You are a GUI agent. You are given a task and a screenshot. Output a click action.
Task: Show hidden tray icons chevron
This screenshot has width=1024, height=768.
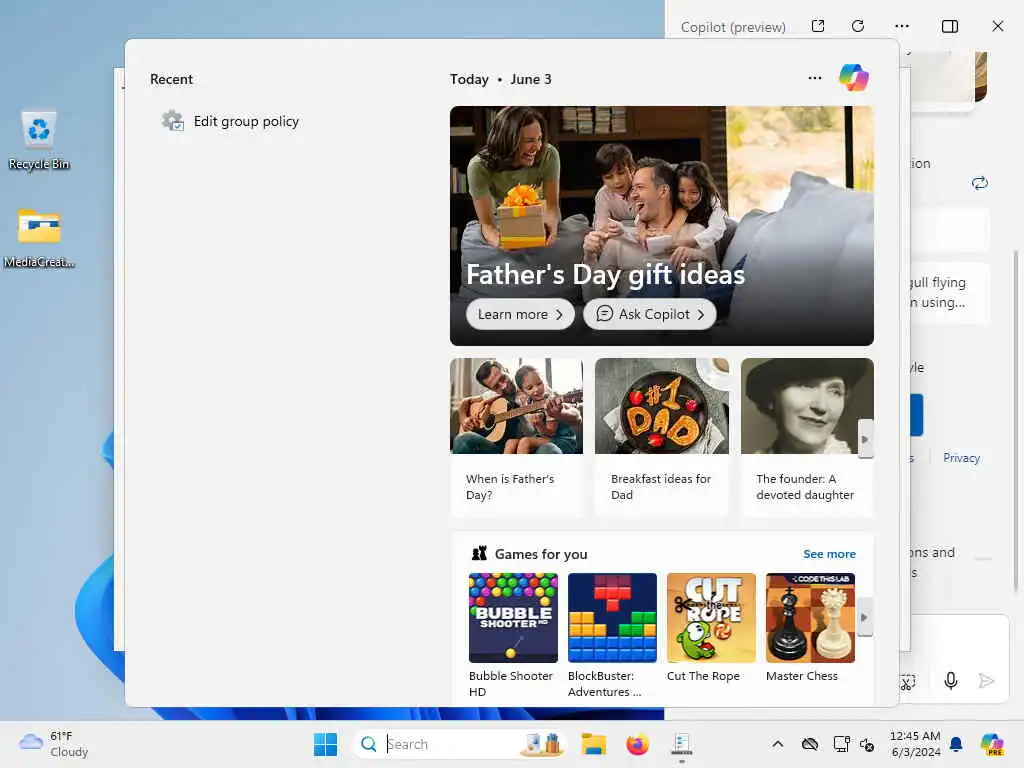(777, 744)
